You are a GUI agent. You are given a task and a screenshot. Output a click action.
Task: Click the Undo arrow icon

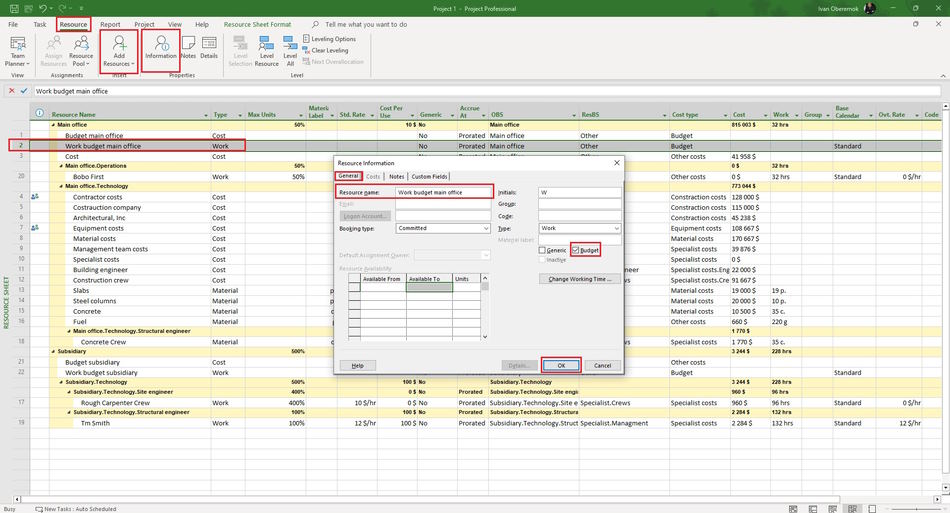pos(43,8)
